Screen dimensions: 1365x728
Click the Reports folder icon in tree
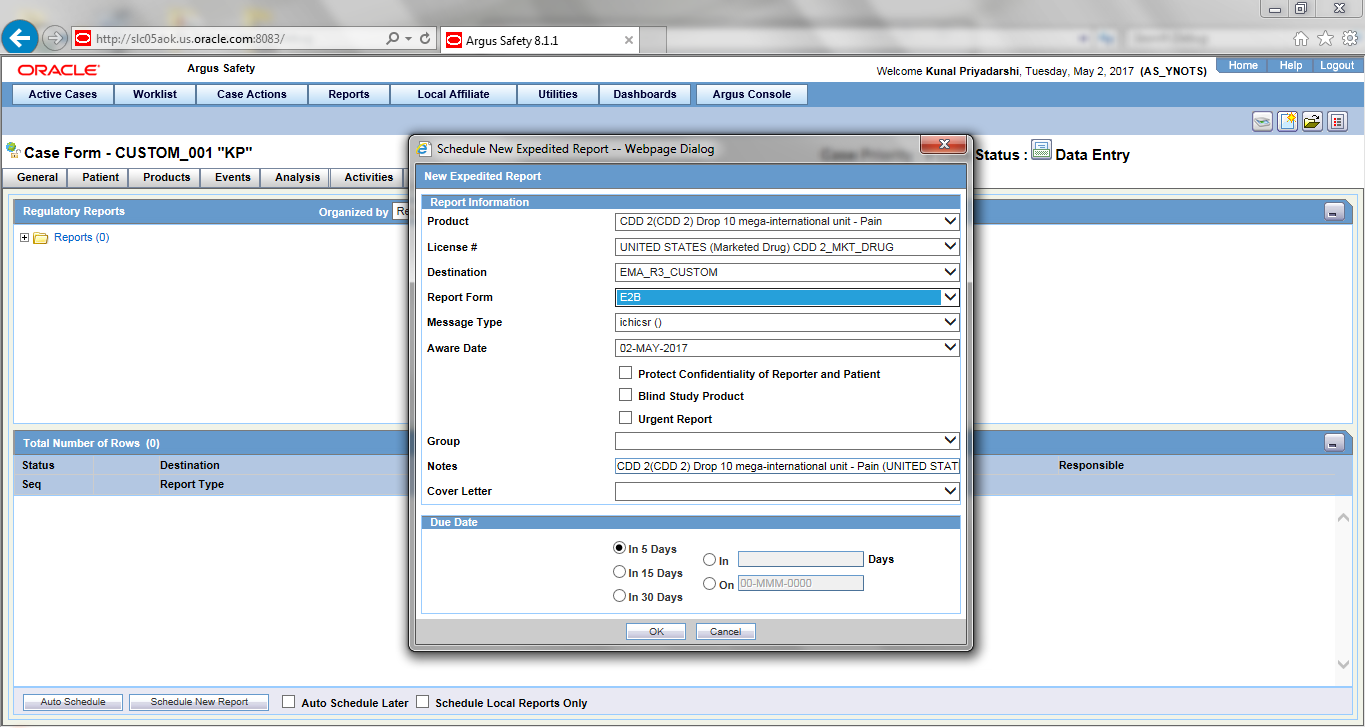pos(41,238)
